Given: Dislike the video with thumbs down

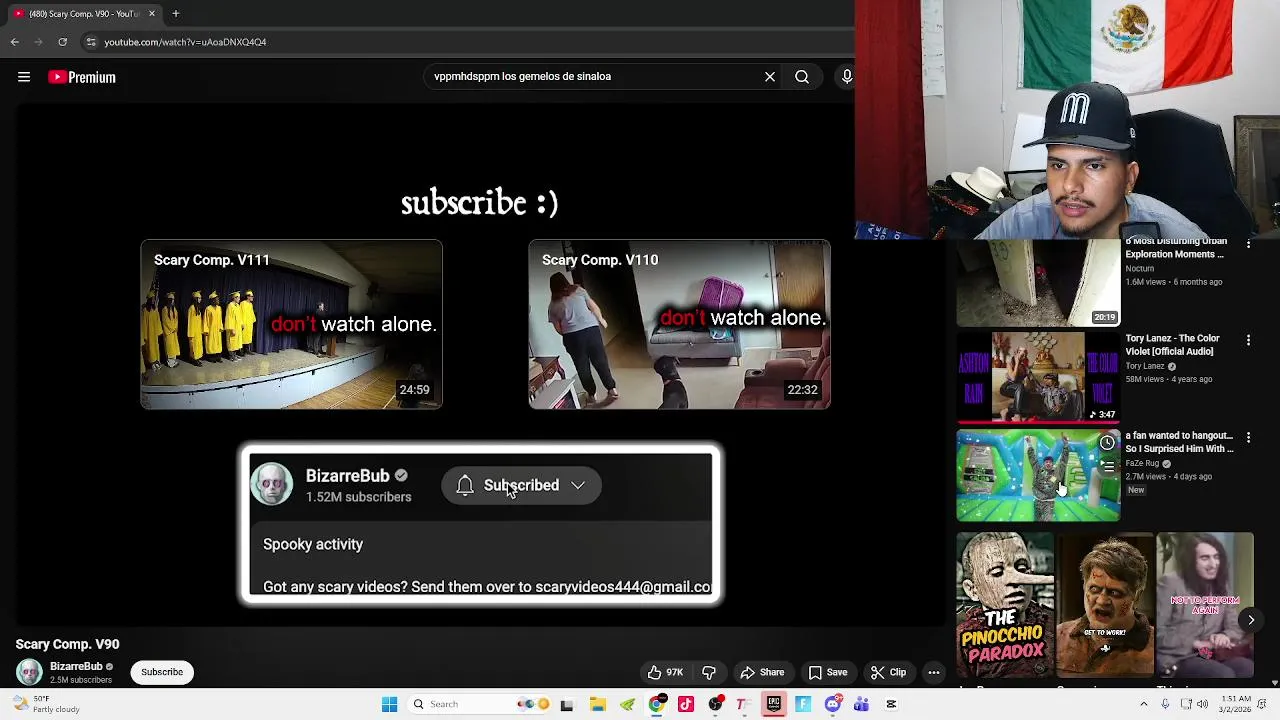Looking at the screenshot, I should (709, 672).
